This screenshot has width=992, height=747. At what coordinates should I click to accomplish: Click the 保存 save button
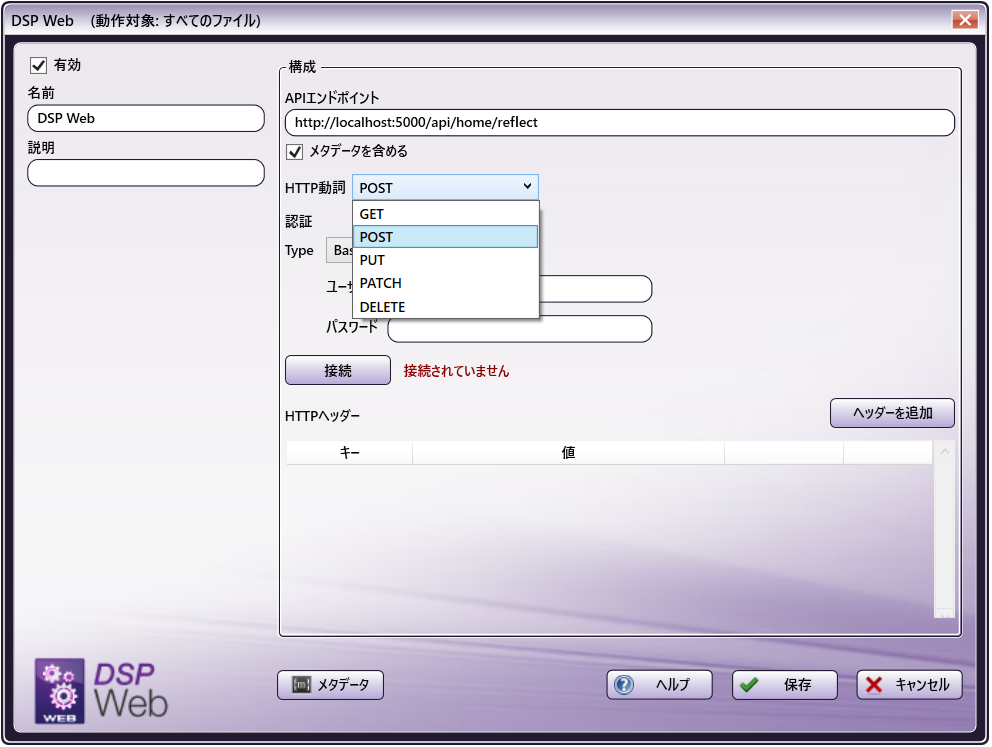[786, 686]
